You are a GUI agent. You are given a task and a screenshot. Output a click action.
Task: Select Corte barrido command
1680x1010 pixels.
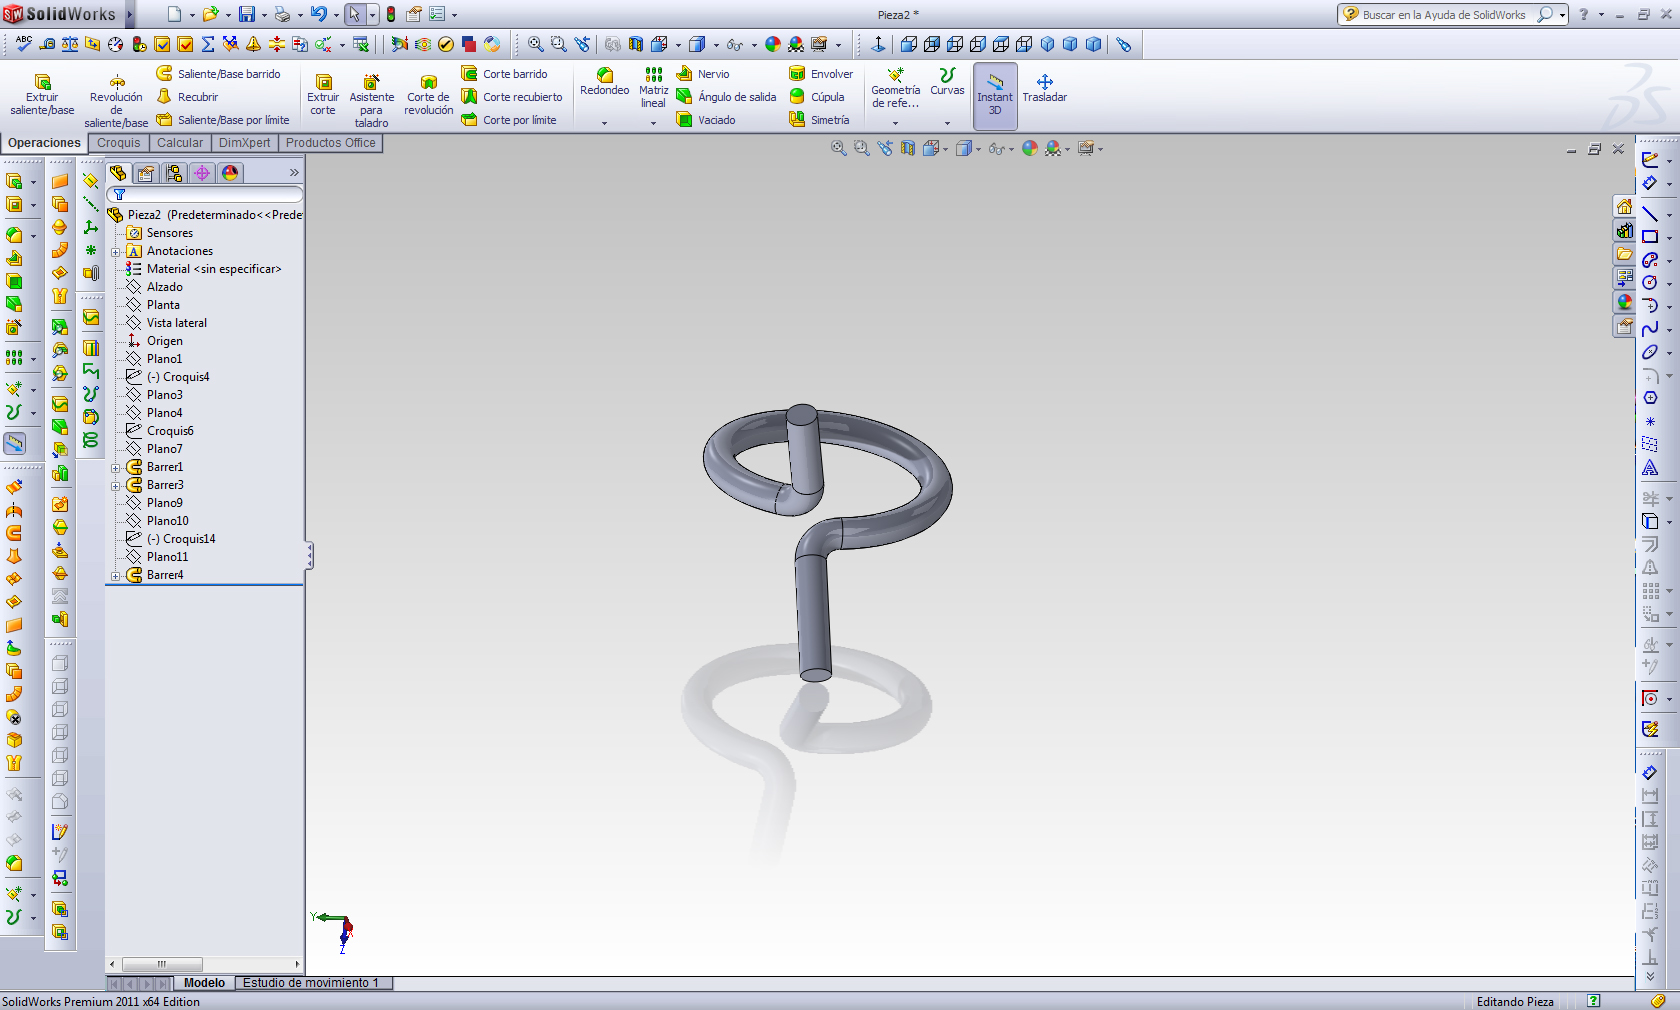coord(504,74)
